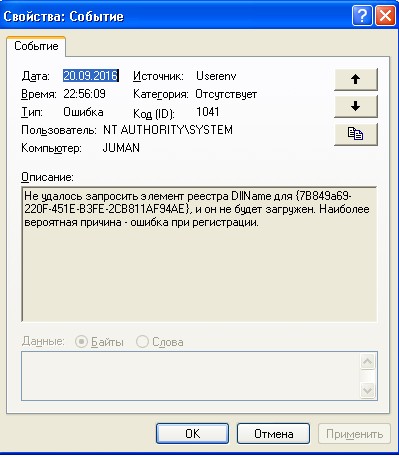Show the previous event with up arrow
Image resolution: width=399 pixels, height=458 pixels.
[356, 79]
